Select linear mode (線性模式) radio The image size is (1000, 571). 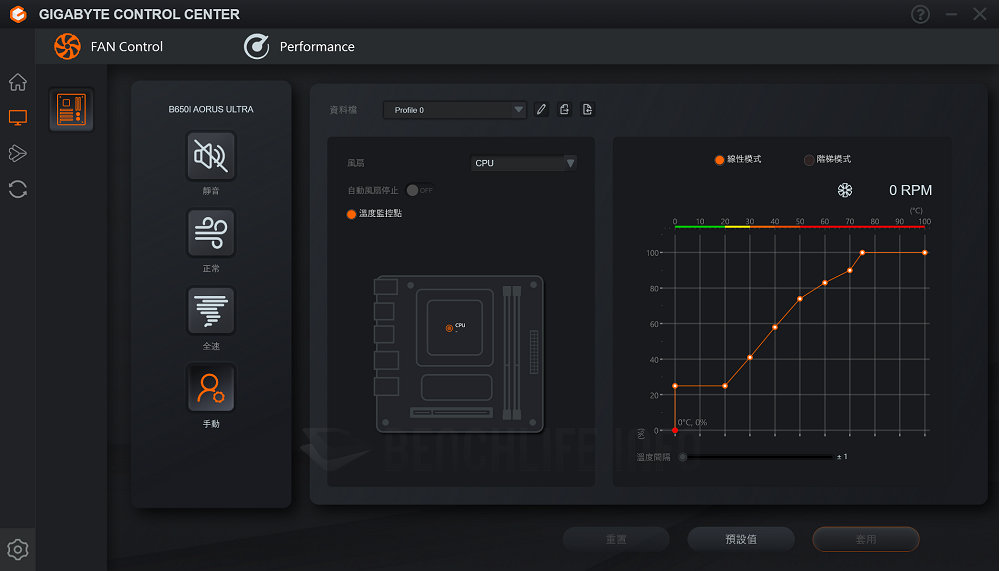(x=719, y=159)
